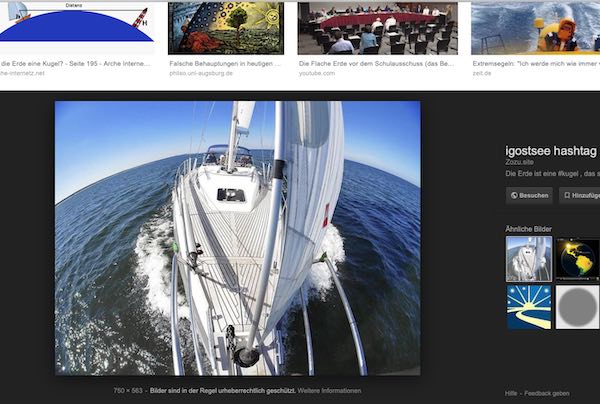Open similar image of sailboat deck
Image resolution: width=600 pixels, height=404 pixels.
529,259
